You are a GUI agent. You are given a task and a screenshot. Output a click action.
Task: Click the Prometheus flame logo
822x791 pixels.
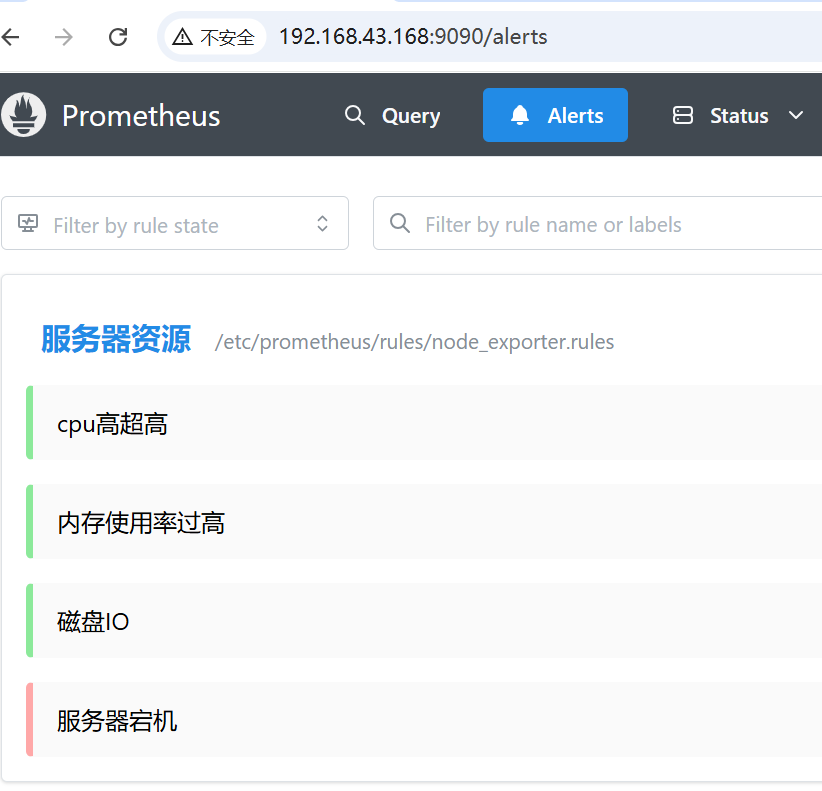[x=24, y=115]
